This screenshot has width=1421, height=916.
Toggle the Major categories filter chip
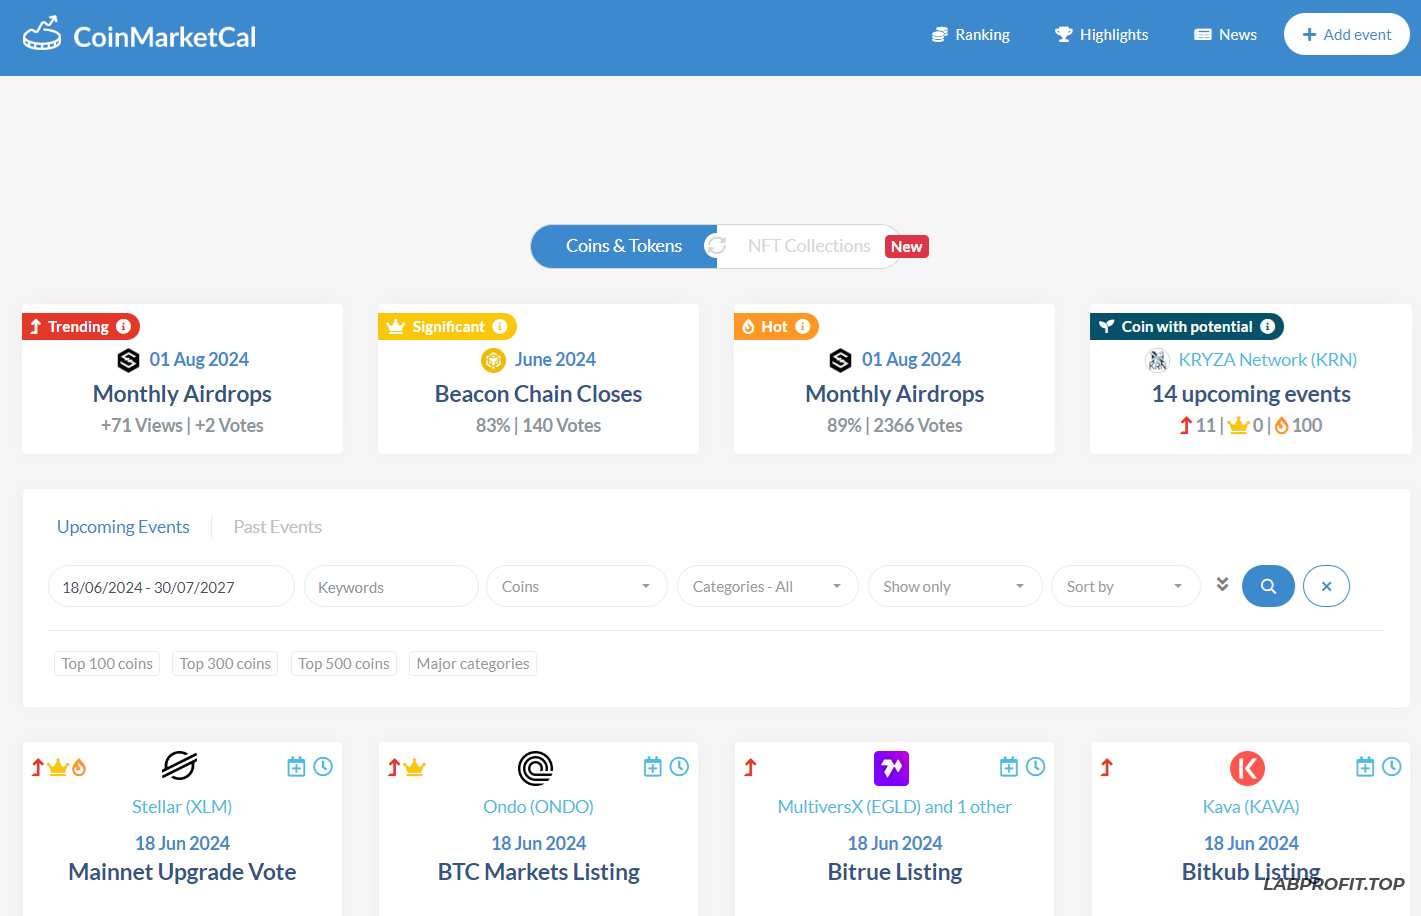tap(473, 664)
